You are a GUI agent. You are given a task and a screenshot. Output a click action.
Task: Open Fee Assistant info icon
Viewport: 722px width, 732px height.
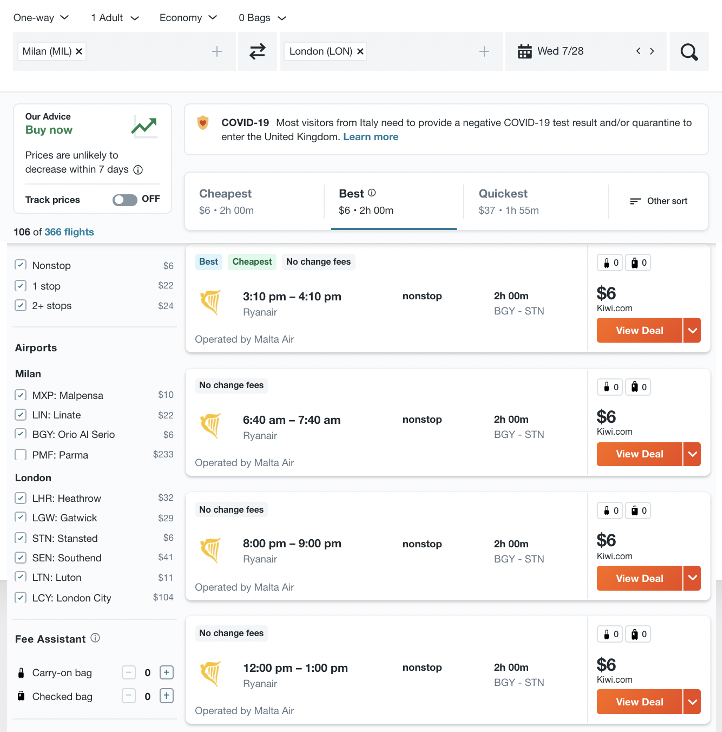95,638
